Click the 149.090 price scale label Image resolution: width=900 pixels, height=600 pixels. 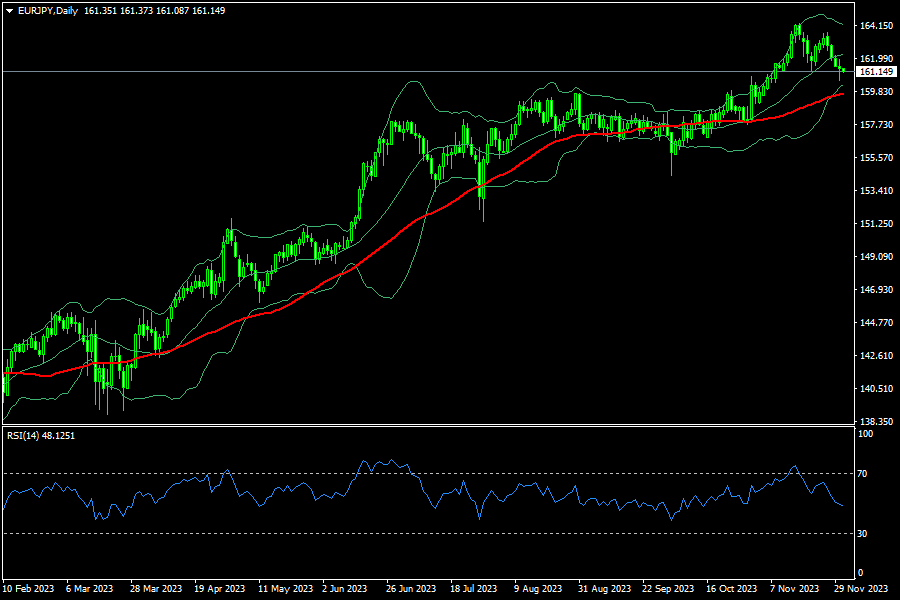point(876,257)
